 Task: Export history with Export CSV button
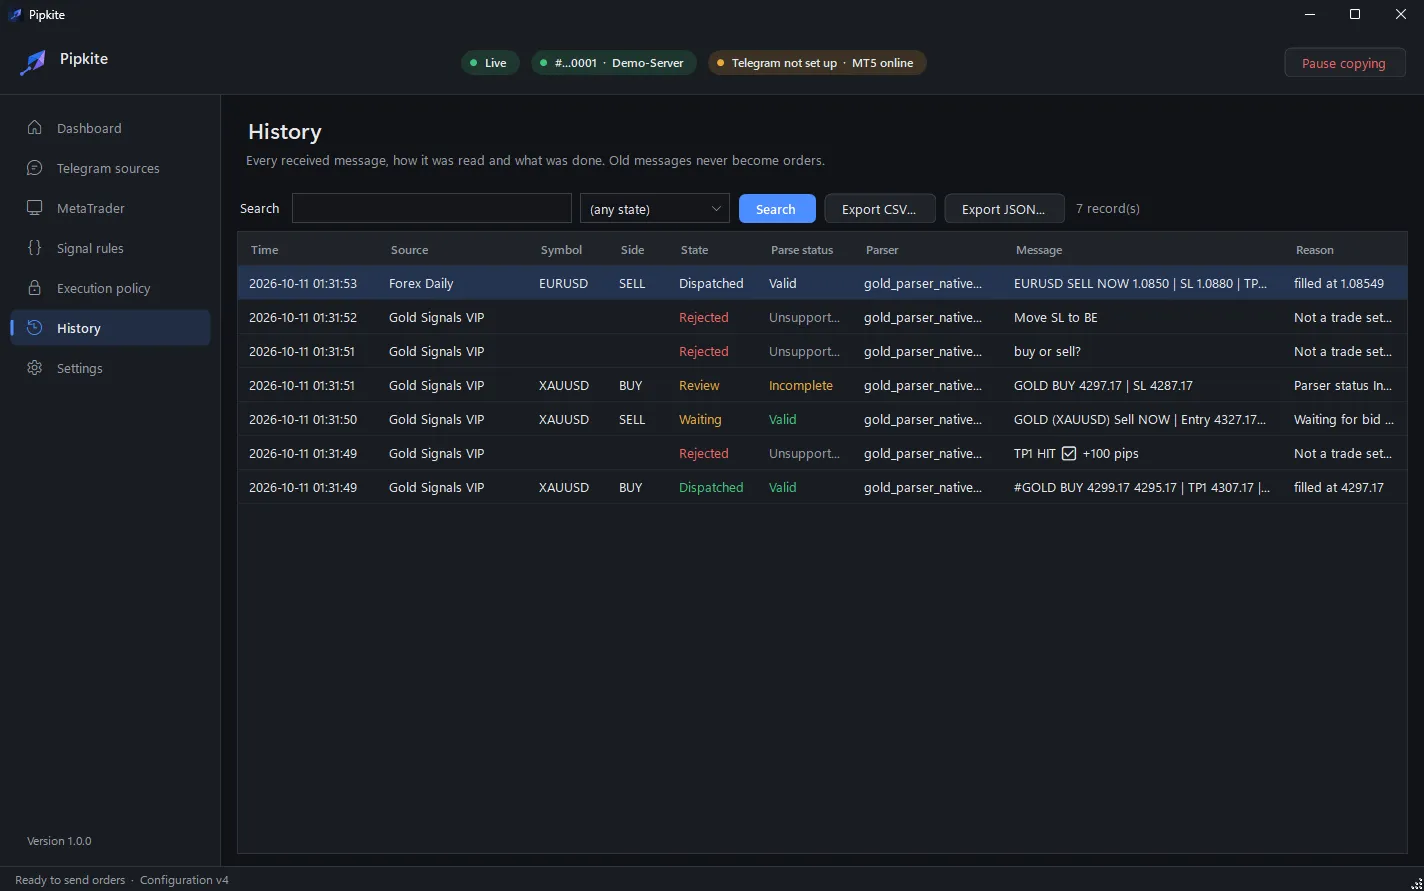pos(880,209)
